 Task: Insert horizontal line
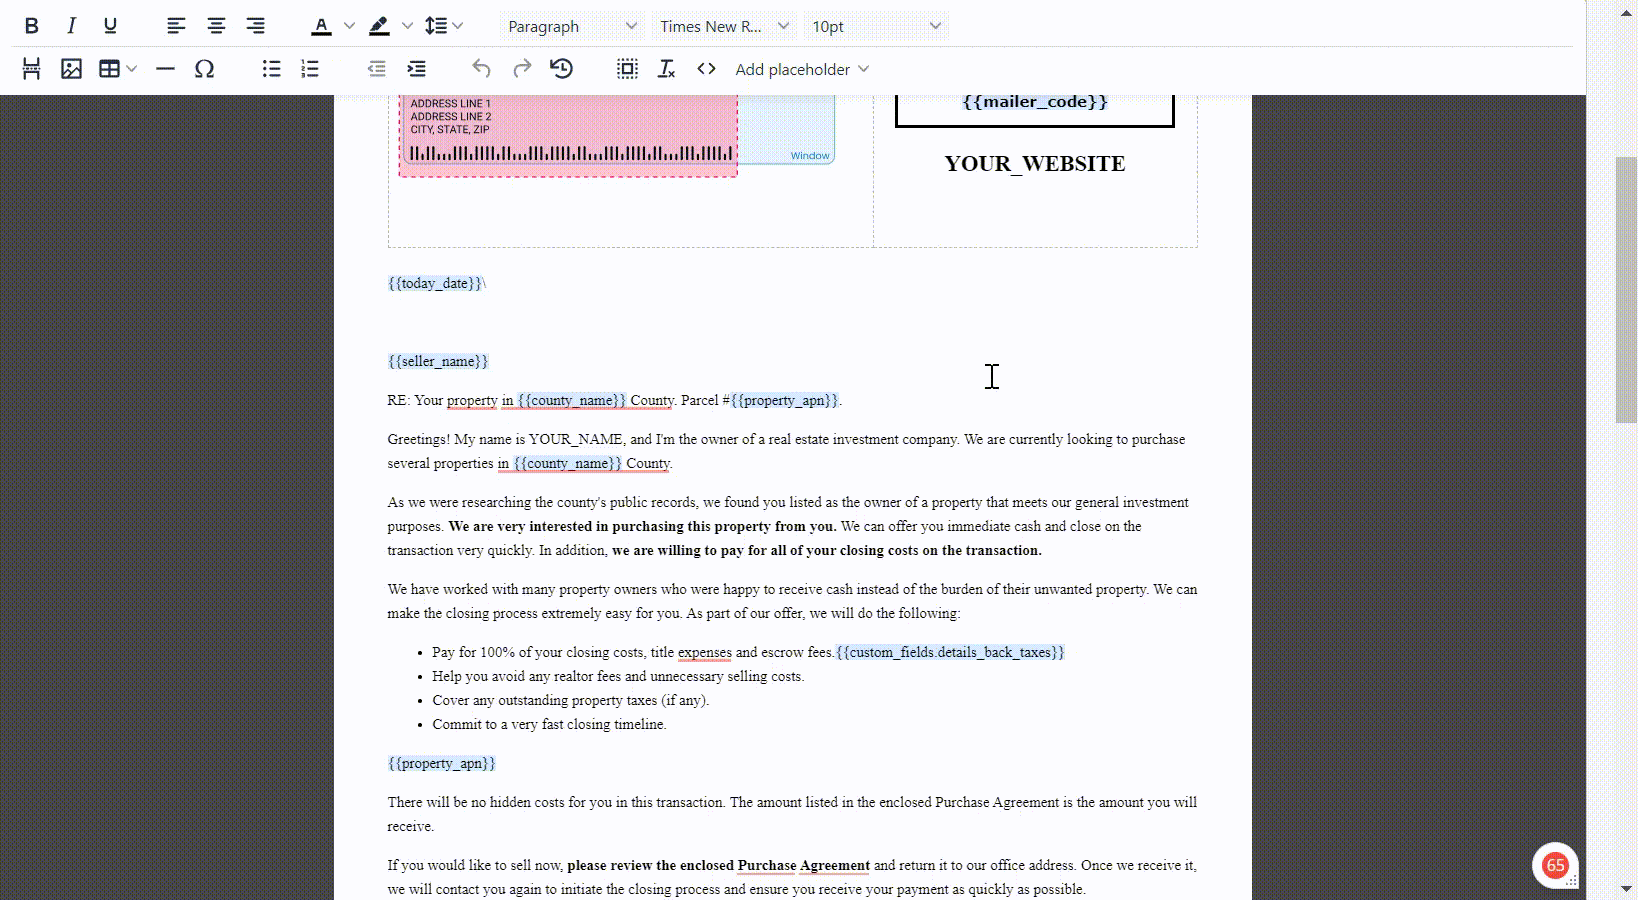(x=166, y=69)
